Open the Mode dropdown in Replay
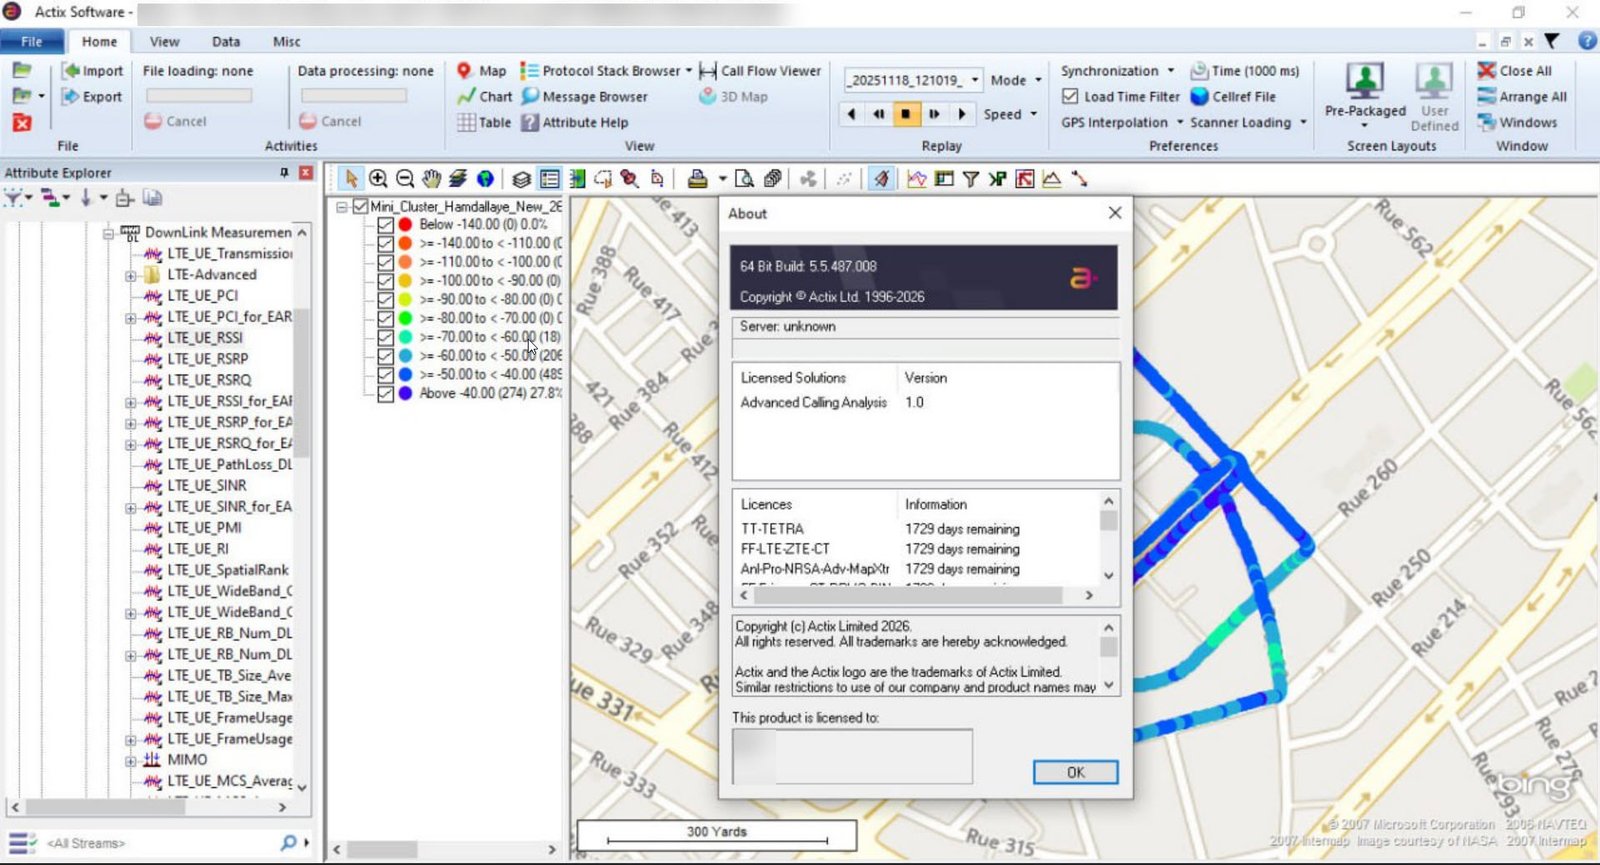The image size is (1600, 865). click(1016, 80)
